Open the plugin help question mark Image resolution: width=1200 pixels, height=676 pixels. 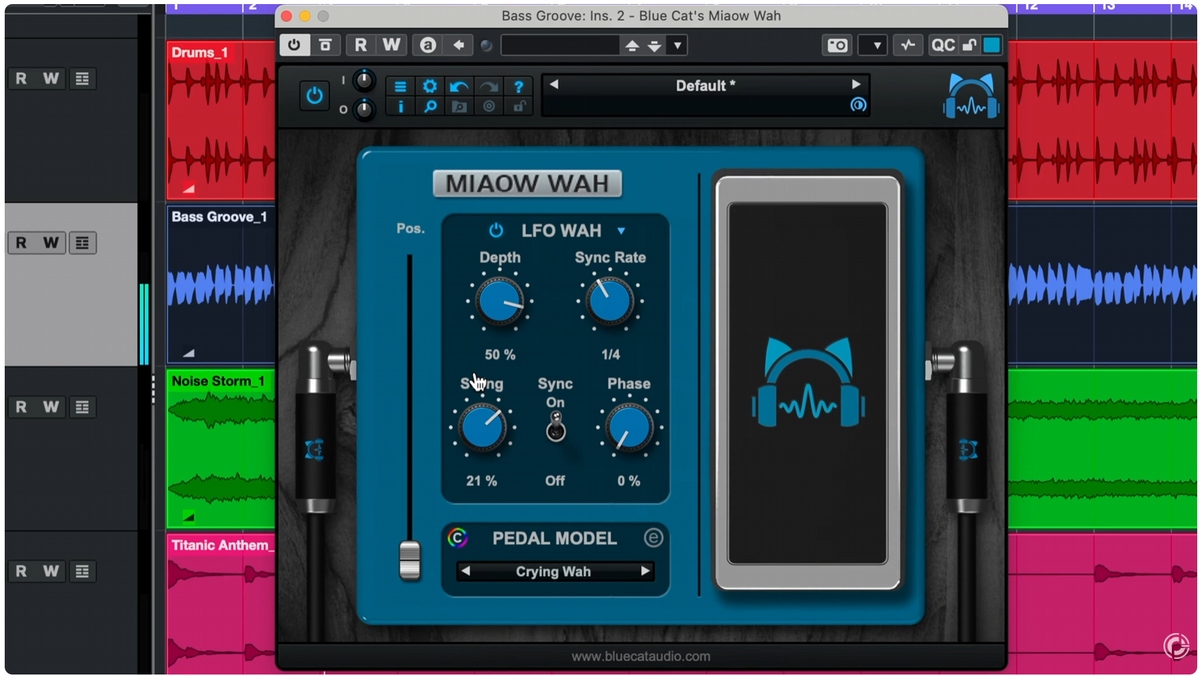pos(518,87)
